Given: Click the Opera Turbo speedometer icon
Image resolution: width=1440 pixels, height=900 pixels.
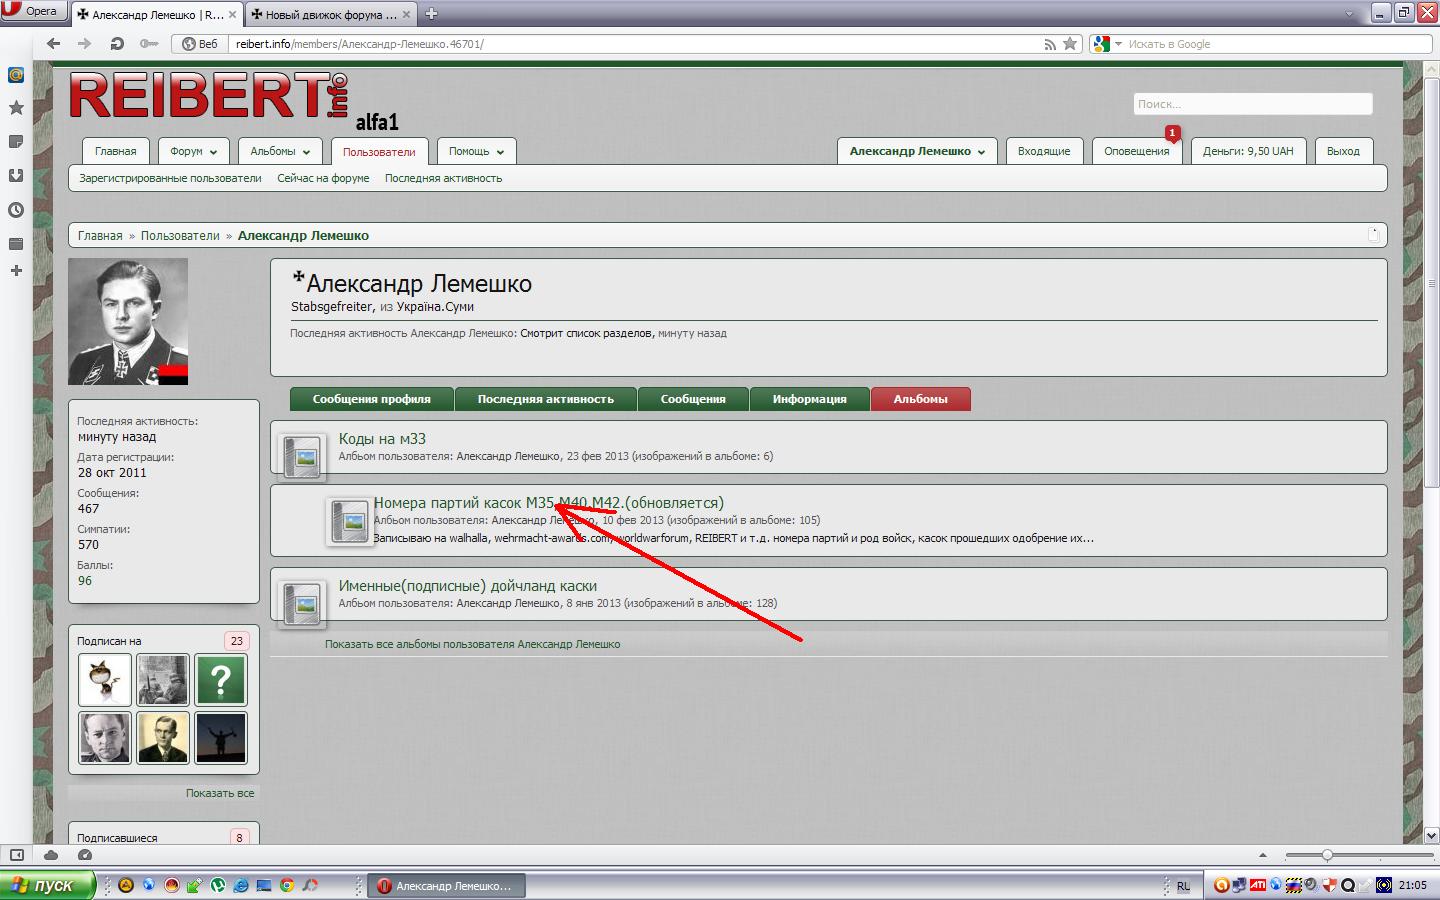Looking at the screenshot, I should [85, 855].
